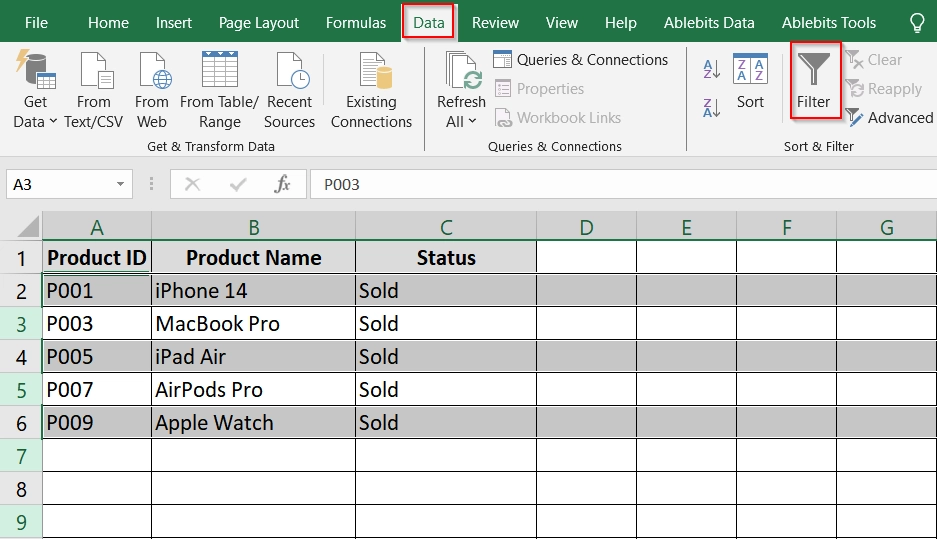Import data From Web
This screenshot has height=539, width=937.
(x=152, y=90)
